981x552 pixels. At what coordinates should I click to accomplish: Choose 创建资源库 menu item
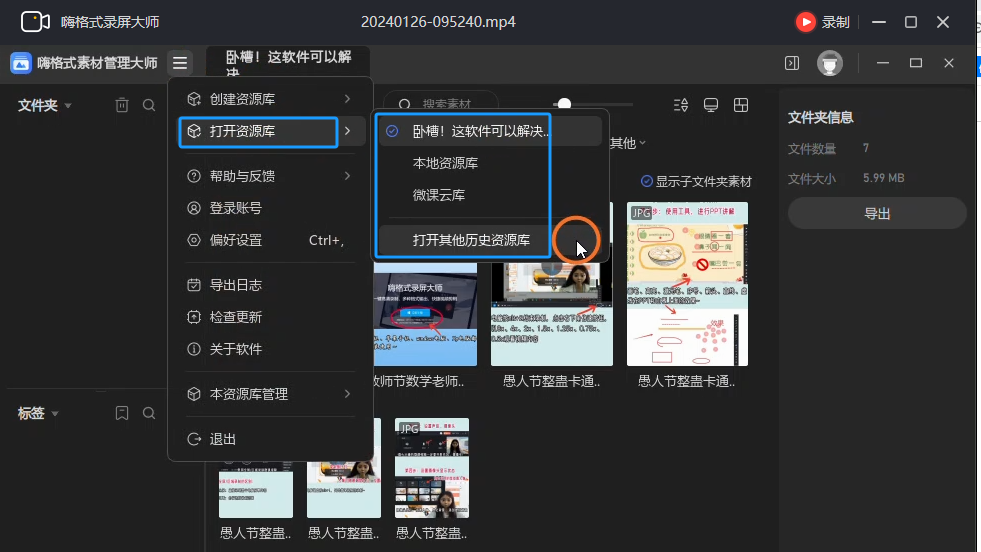(270, 99)
